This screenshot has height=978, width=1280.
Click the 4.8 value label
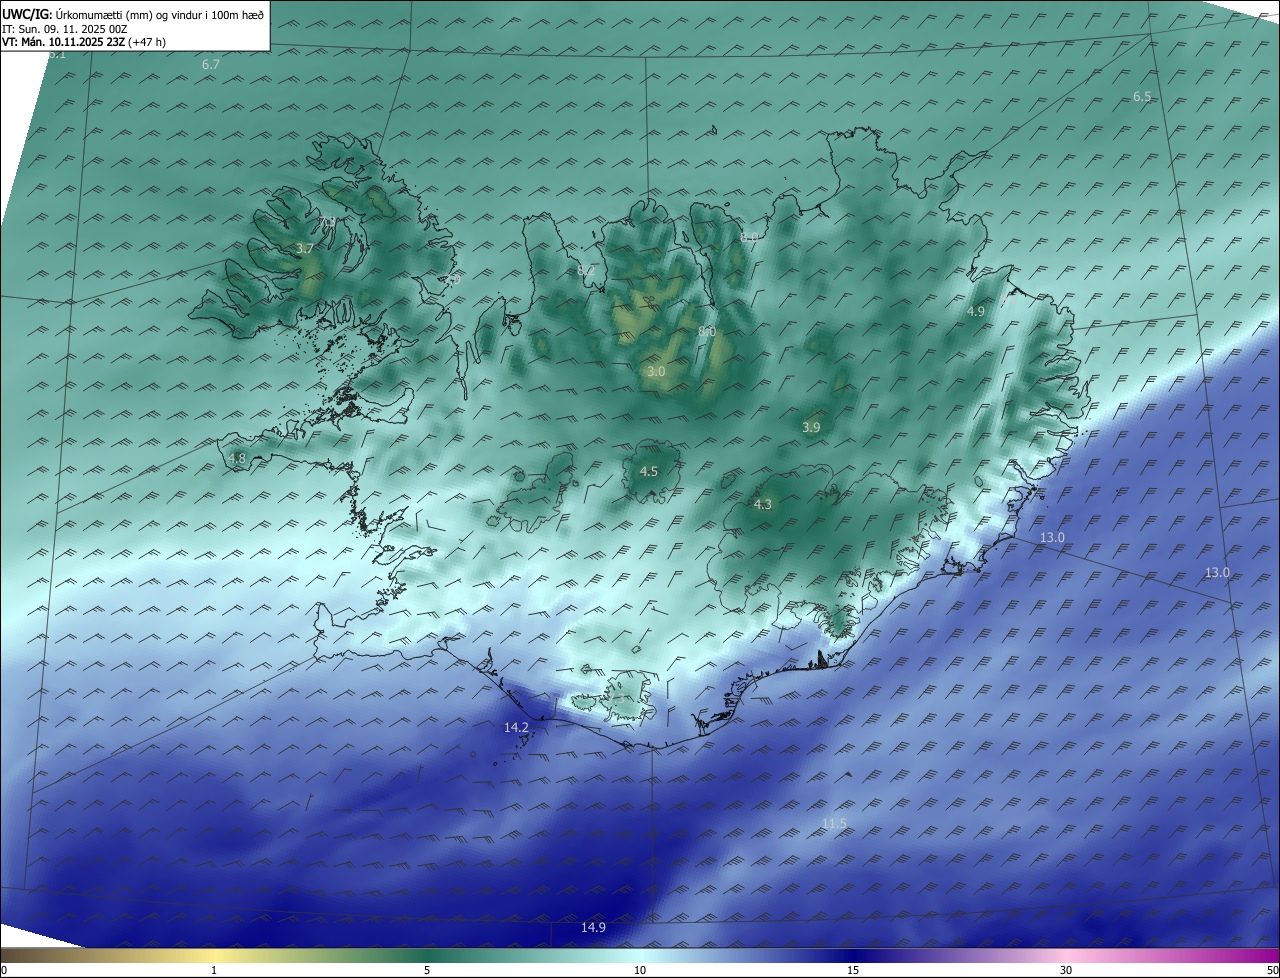237,459
